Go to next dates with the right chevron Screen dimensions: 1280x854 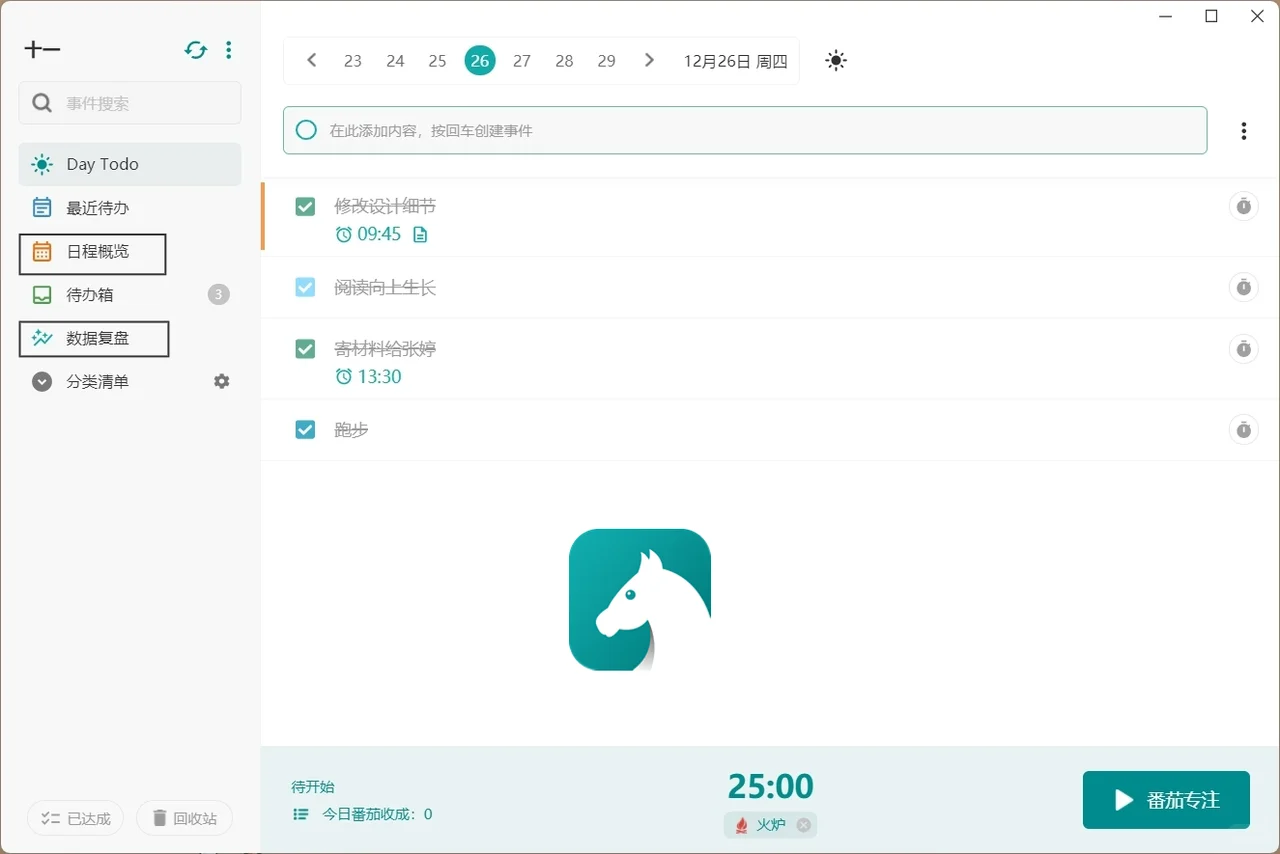pyautogui.click(x=648, y=60)
